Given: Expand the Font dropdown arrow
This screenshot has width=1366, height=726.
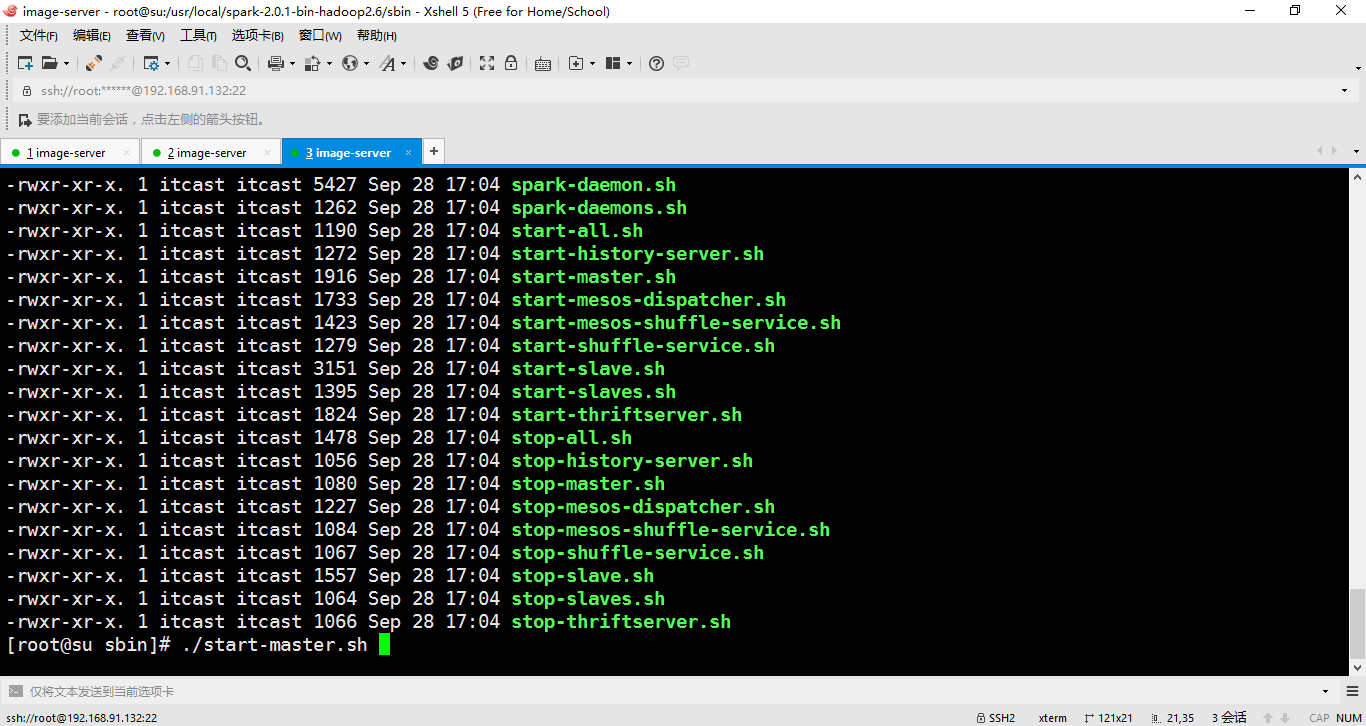Looking at the screenshot, I should 404,63.
